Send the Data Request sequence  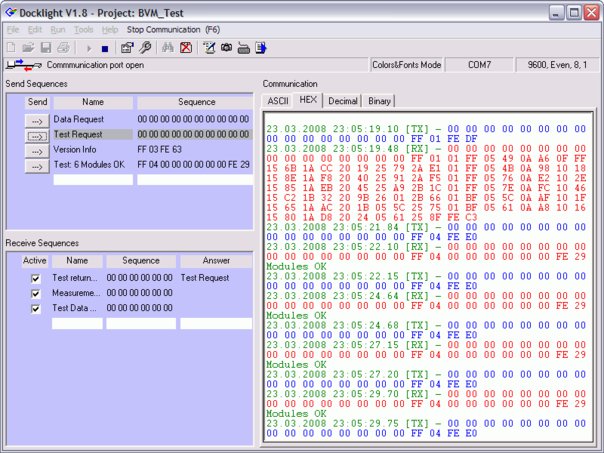pos(37,121)
